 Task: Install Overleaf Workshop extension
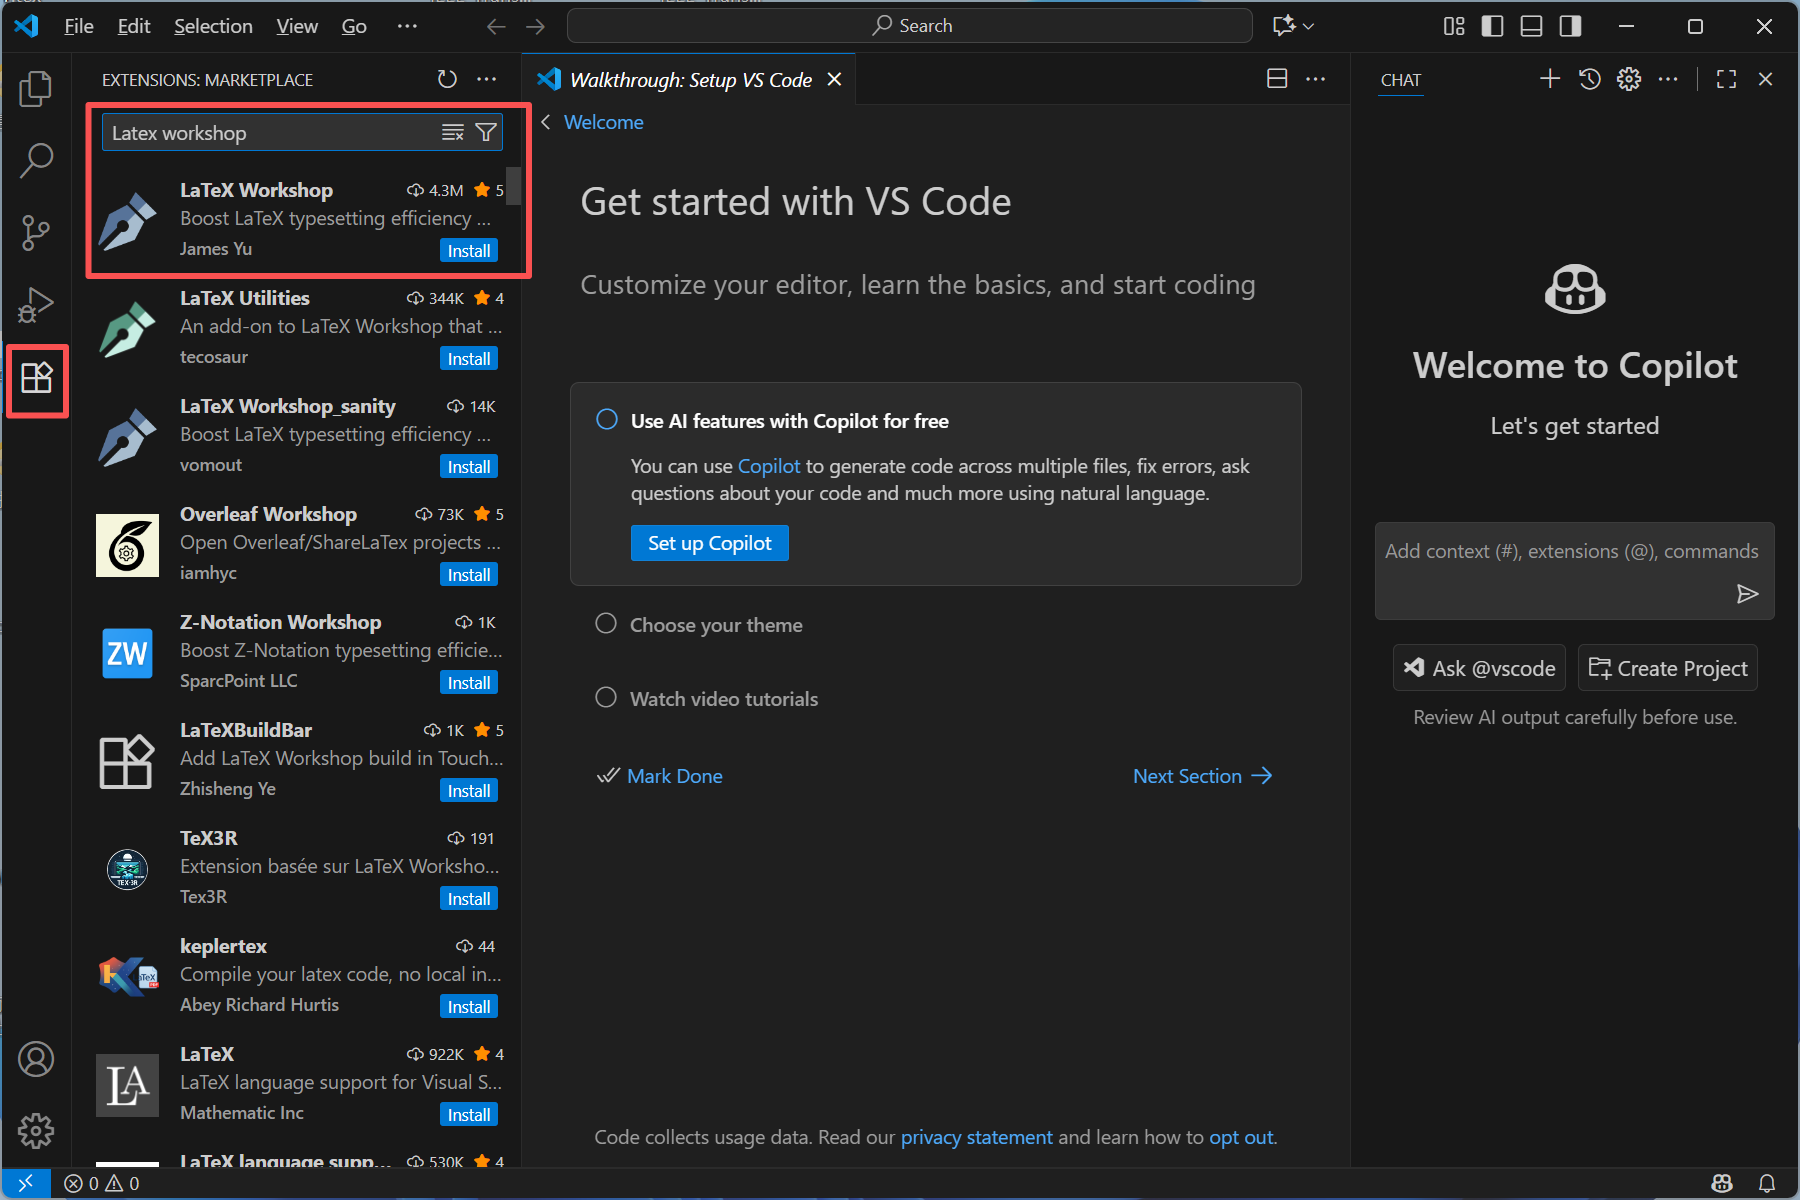click(x=469, y=574)
